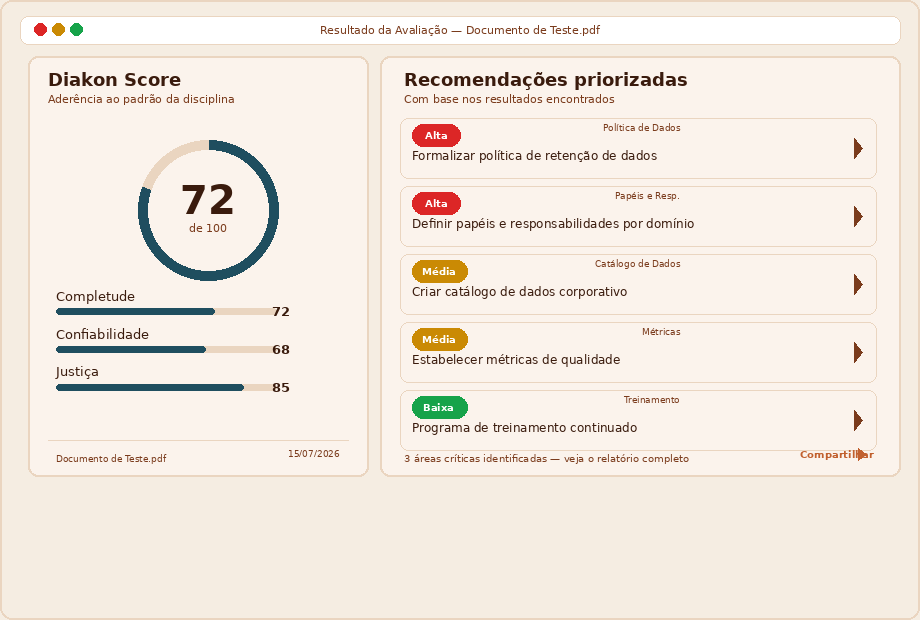This screenshot has width=920, height=620.
Task: Click the circular score gauge showing 72
Action: tap(208, 211)
